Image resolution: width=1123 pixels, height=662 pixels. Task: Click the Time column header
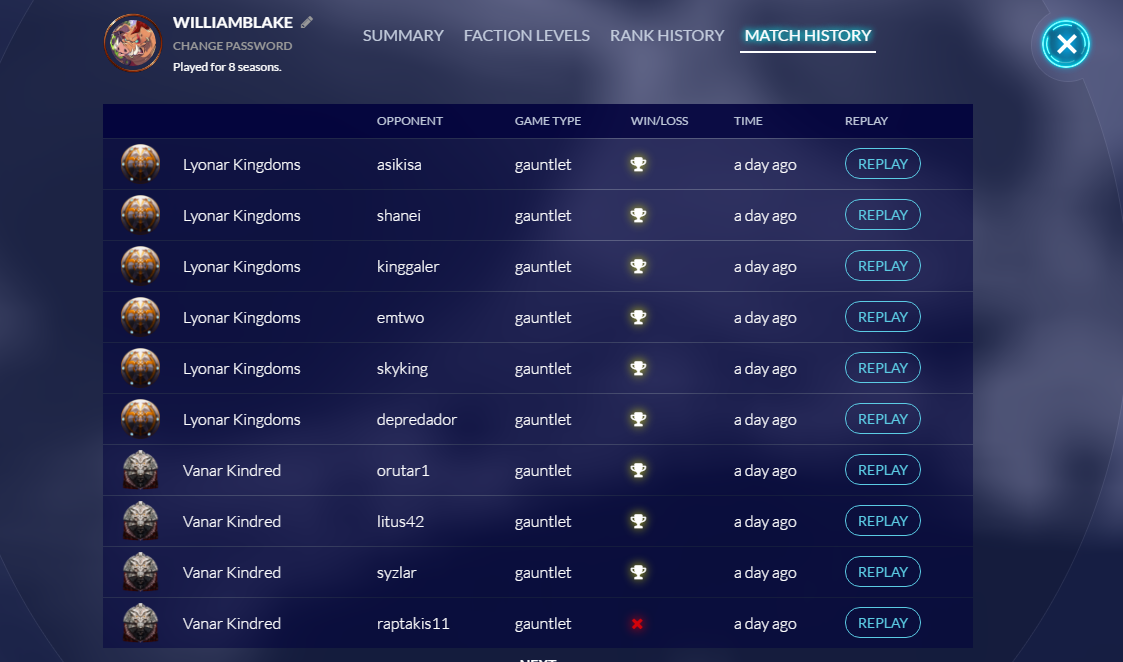tap(748, 121)
